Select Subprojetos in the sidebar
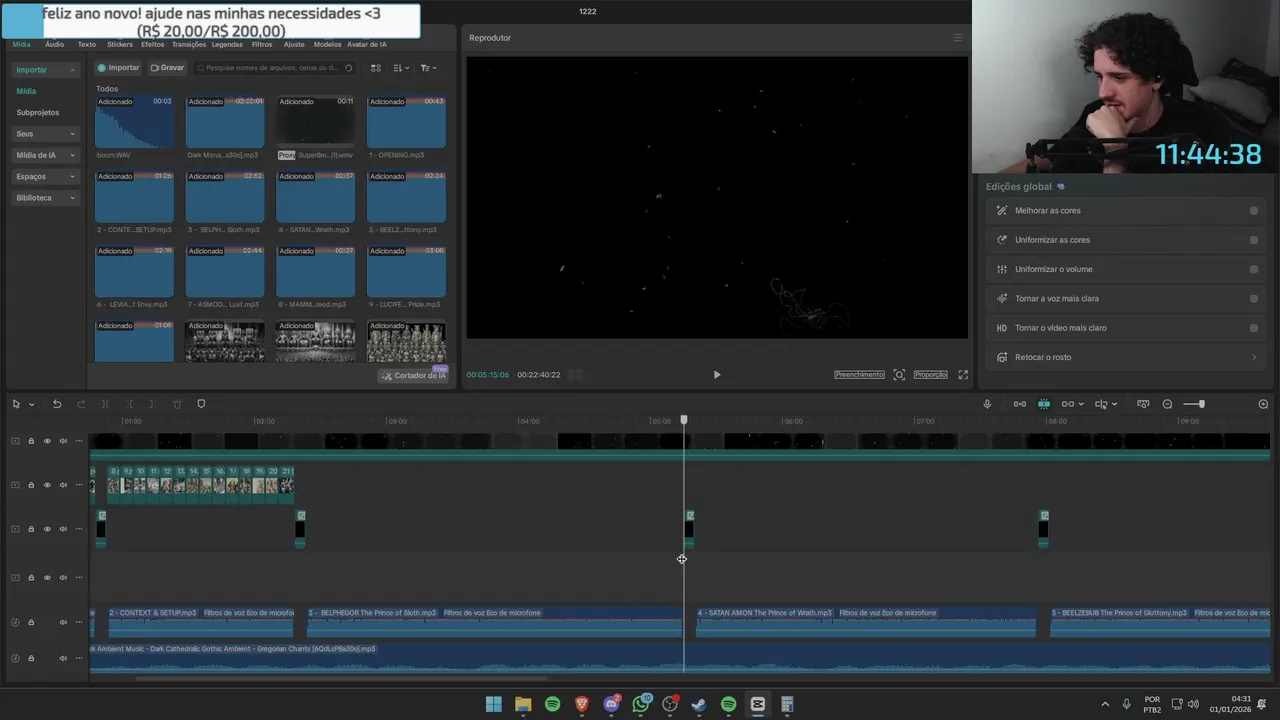 tap(38, 113)
